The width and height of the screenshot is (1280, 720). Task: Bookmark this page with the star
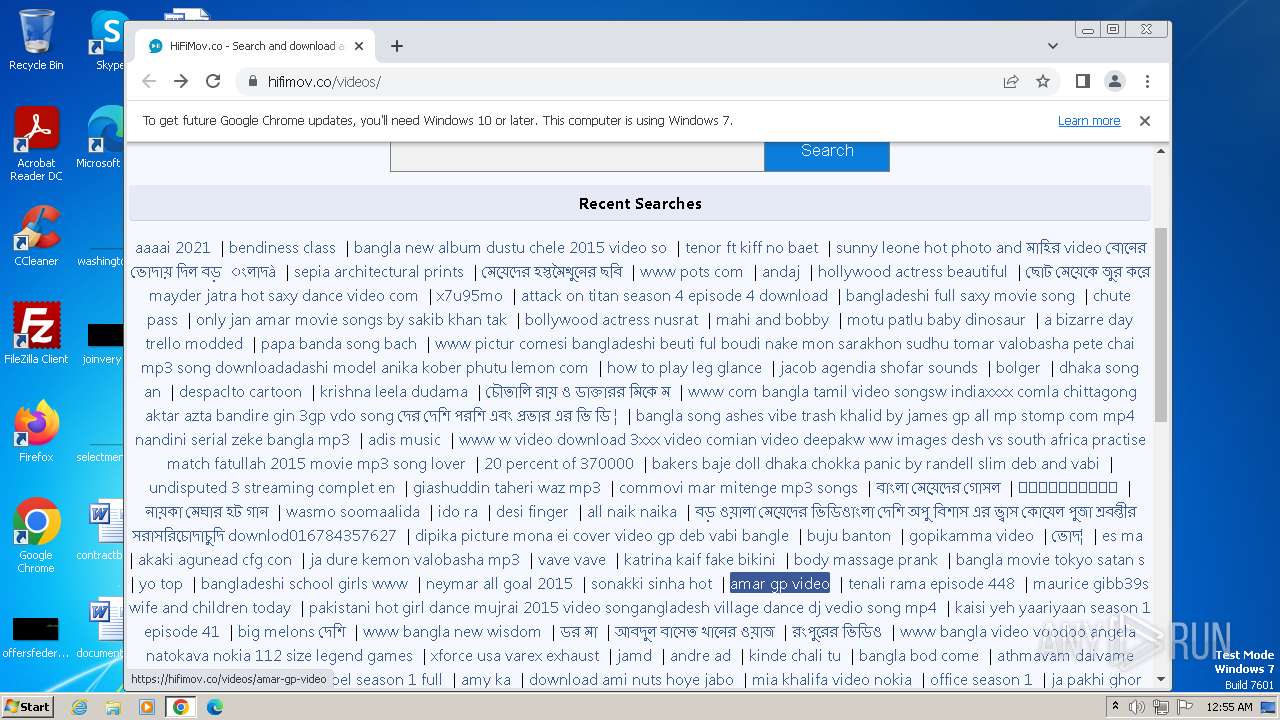coord(1043,81)
